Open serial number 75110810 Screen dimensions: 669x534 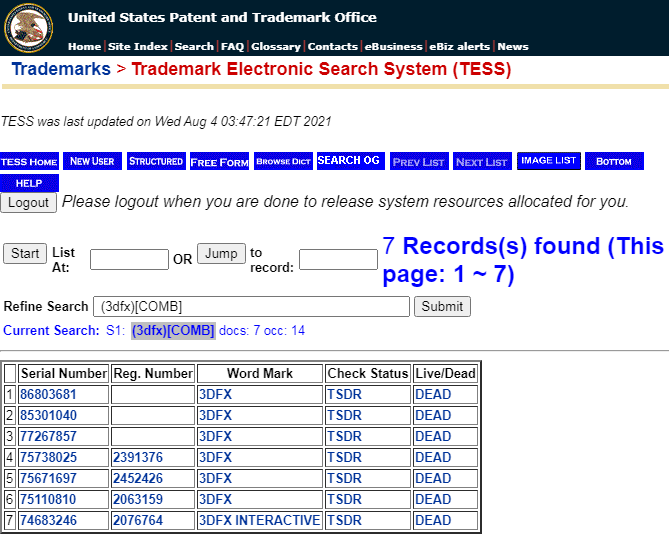point(48,499)
